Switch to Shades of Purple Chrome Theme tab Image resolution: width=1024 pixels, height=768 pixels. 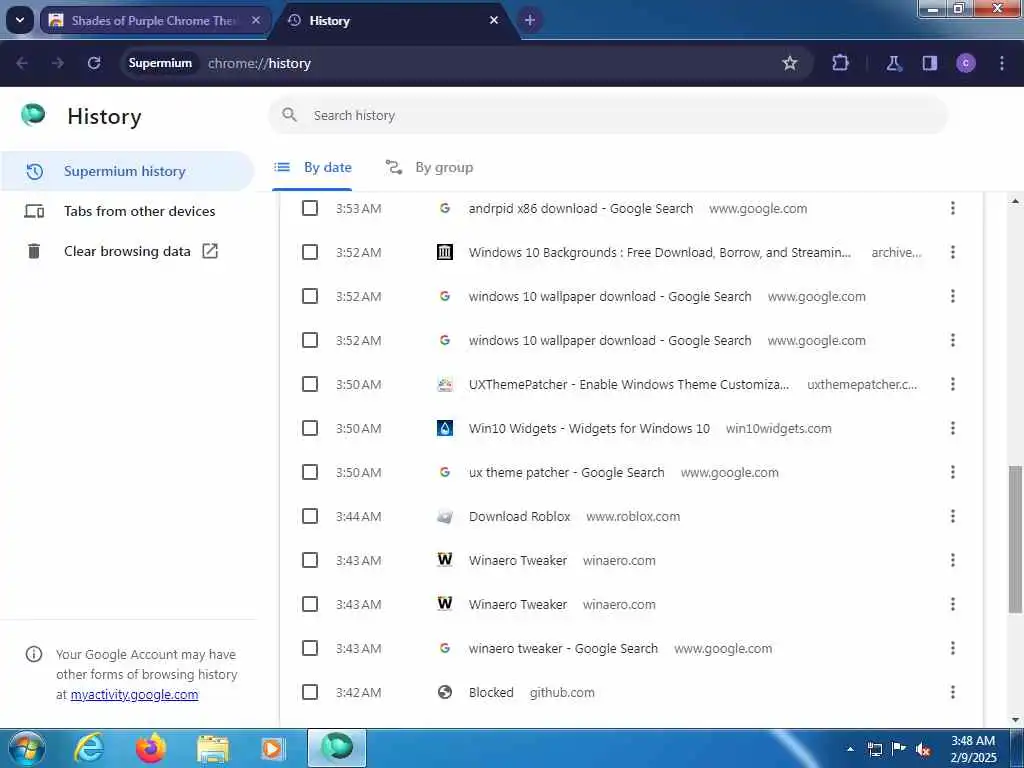pos(155,20)
